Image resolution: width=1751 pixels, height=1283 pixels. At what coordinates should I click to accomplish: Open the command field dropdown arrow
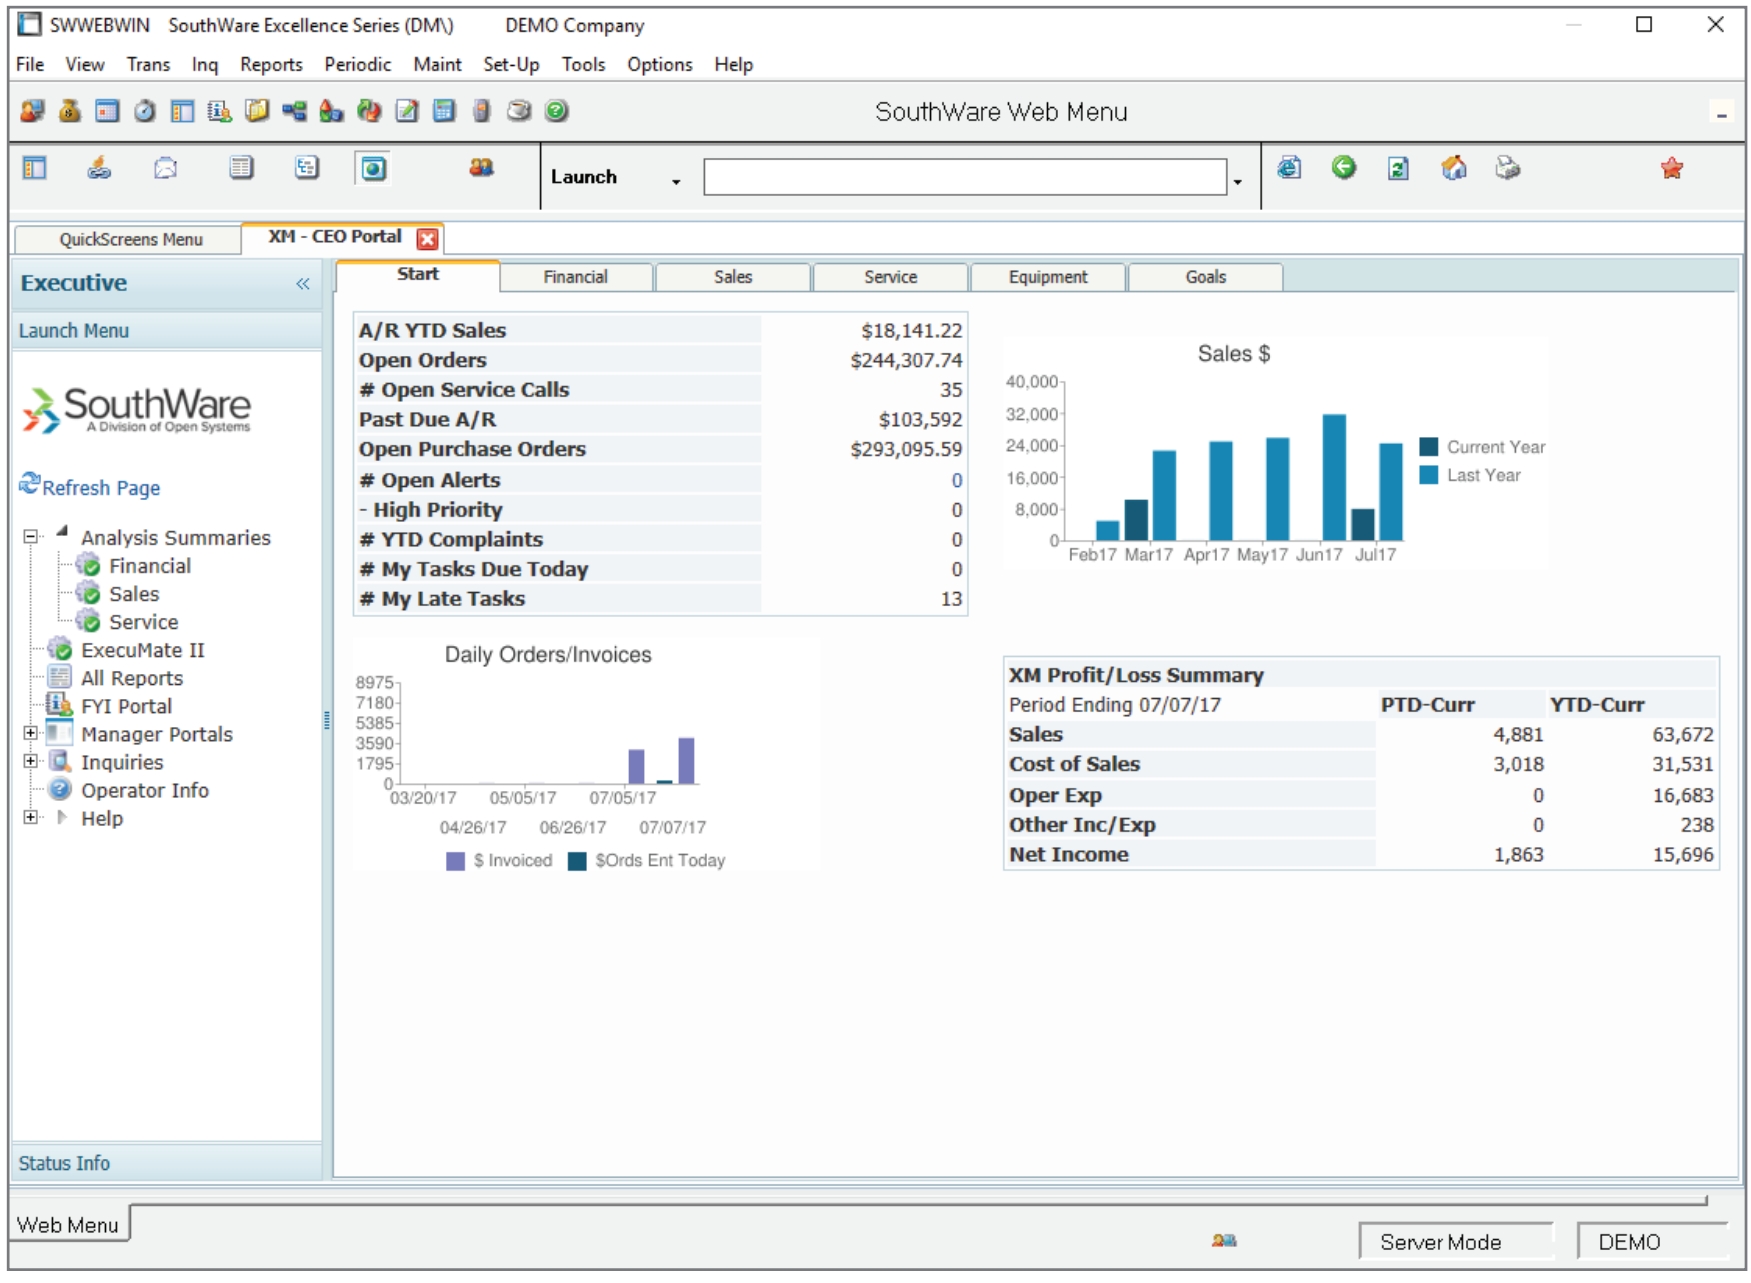click(x=1238, y=181)
